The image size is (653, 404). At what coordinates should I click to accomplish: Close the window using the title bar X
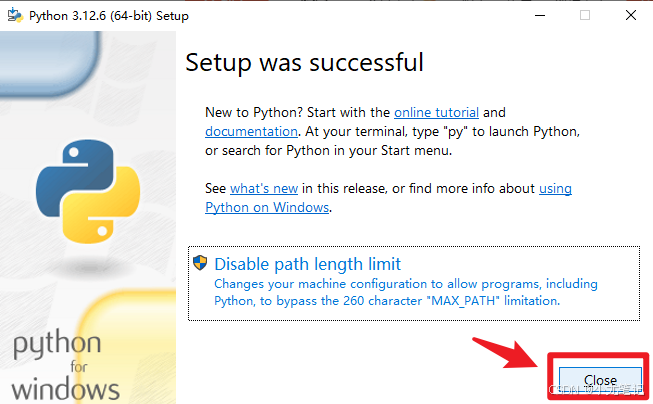[631, 15]
